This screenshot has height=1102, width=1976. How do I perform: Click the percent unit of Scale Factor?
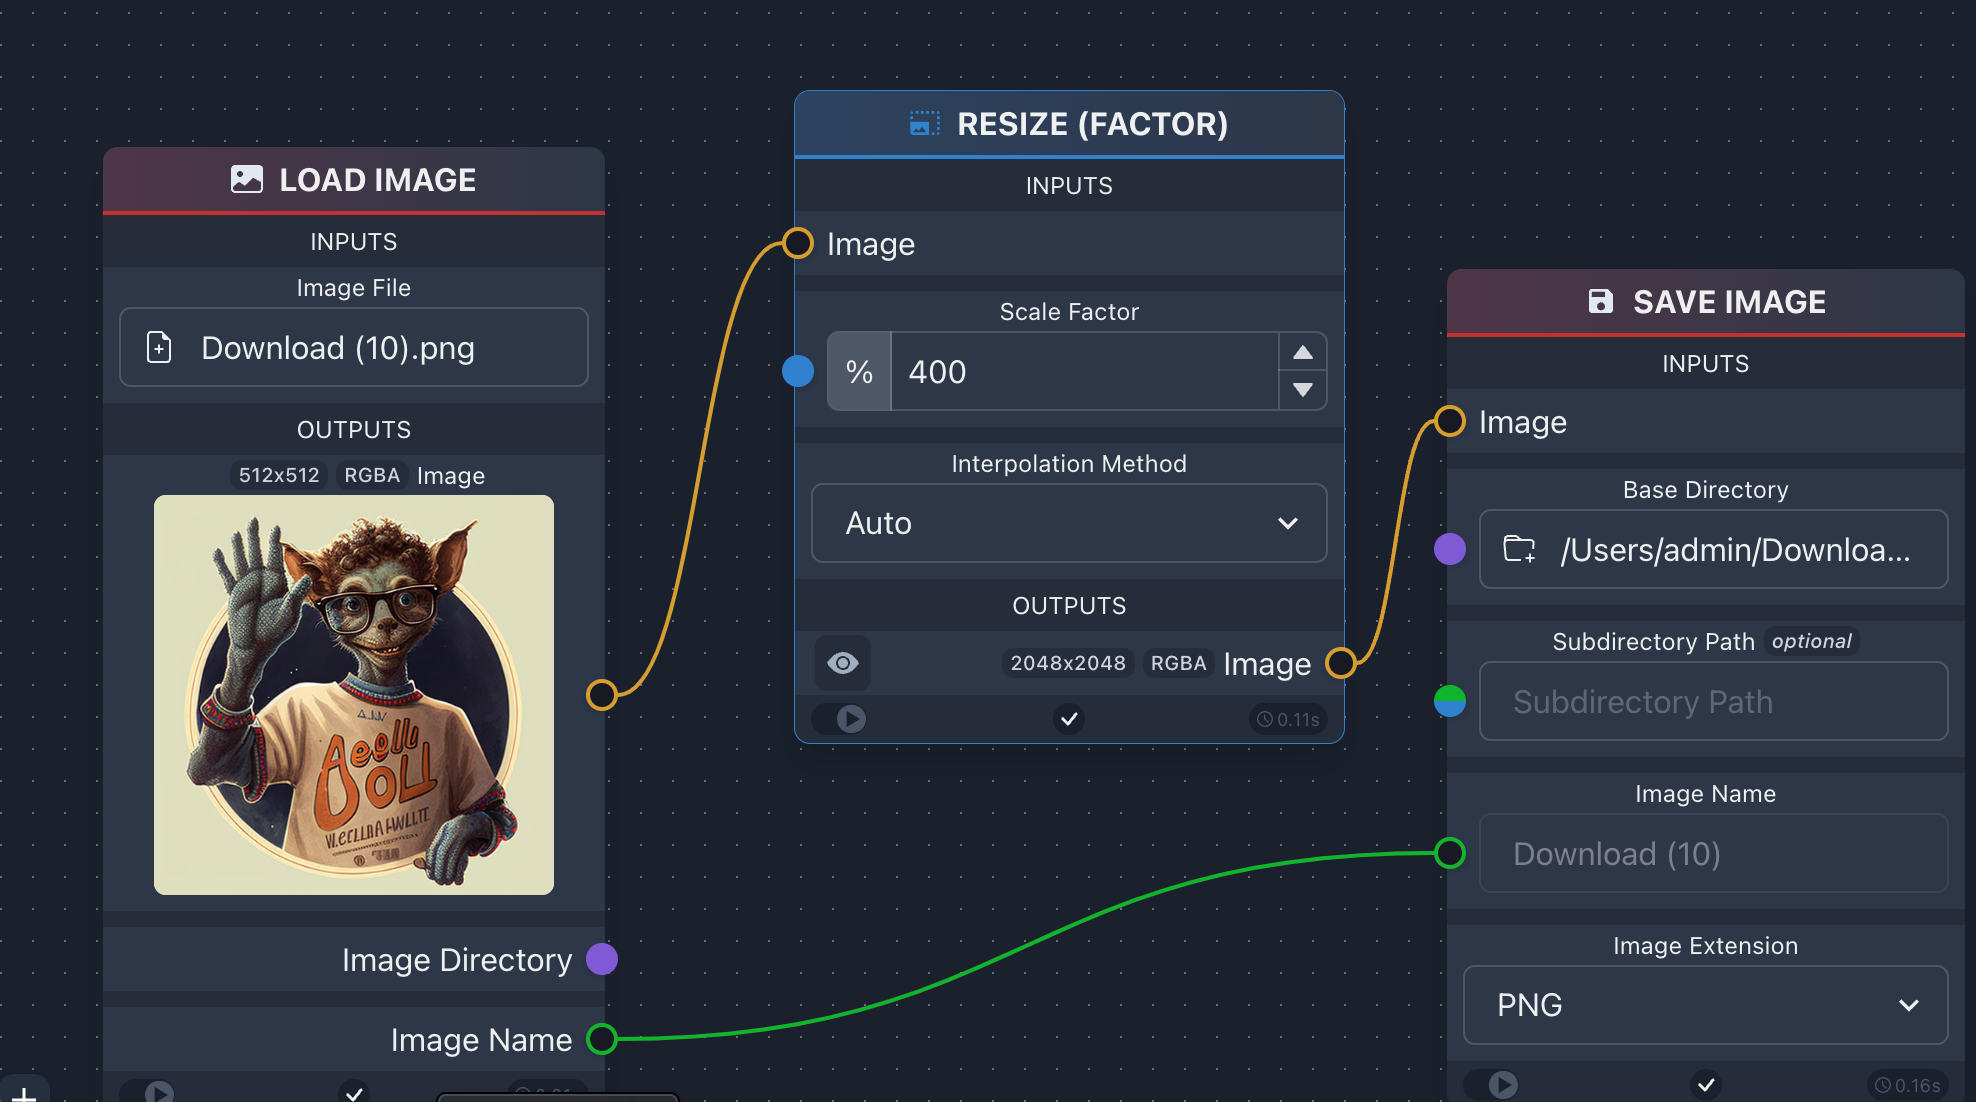pyautogui.click(x=859, y=372)
